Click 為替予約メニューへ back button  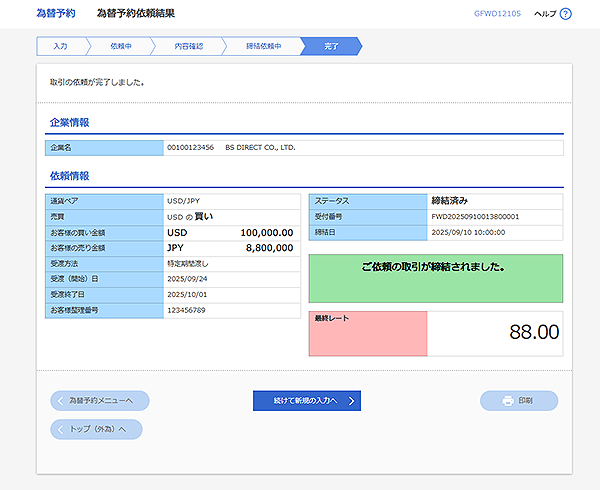[100, 400]
